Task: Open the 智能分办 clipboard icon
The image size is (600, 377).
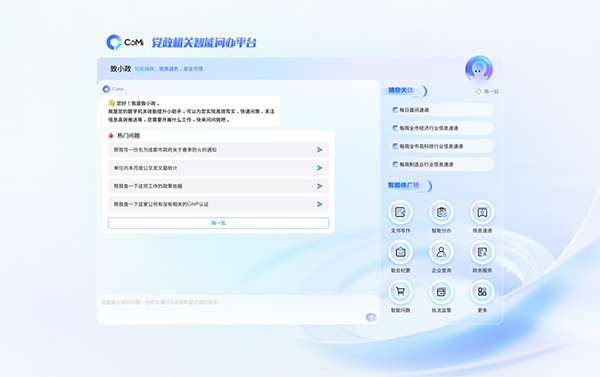Action: click(441, 212)
